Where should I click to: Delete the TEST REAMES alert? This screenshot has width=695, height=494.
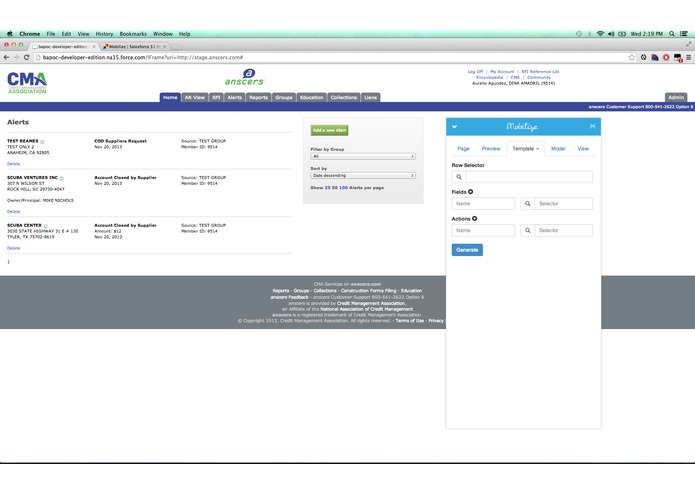click(13, 164)
